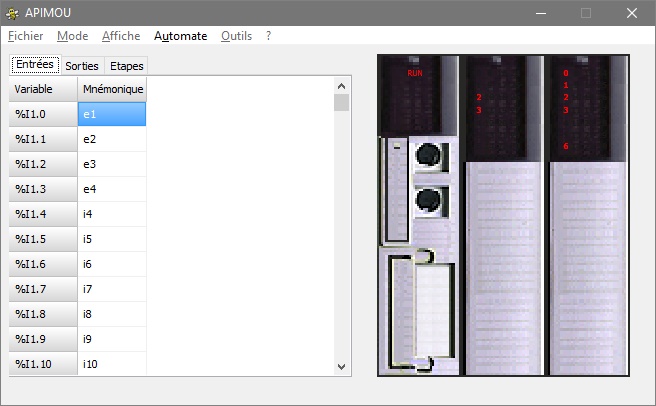The width and height of the screenshot is (656, 406).
Task: Click the Mnémonique column header
Action: point(113,90)
